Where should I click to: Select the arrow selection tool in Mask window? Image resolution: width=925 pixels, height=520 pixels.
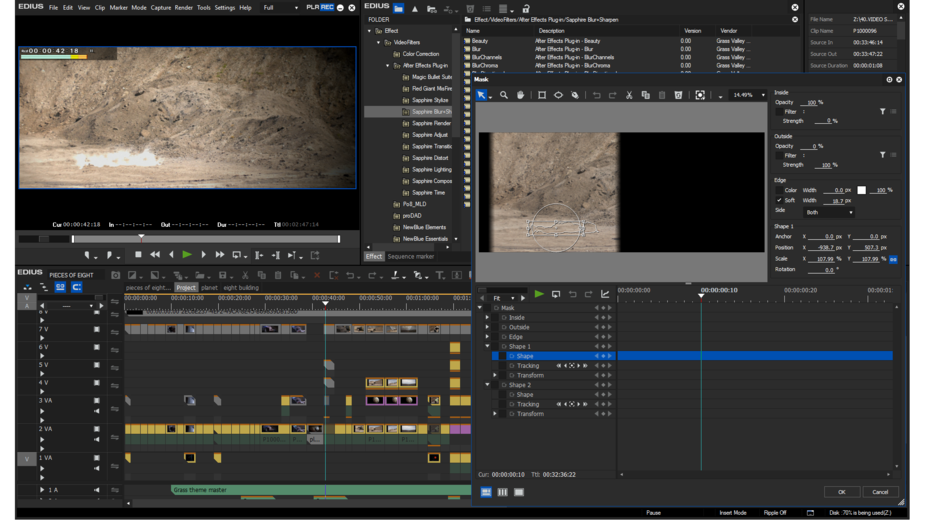(481, 95)
